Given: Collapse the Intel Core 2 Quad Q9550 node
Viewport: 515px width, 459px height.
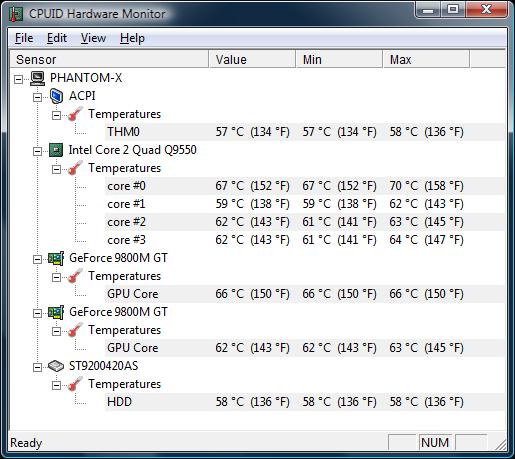Looking at the screenshot, I should point(37,151).
